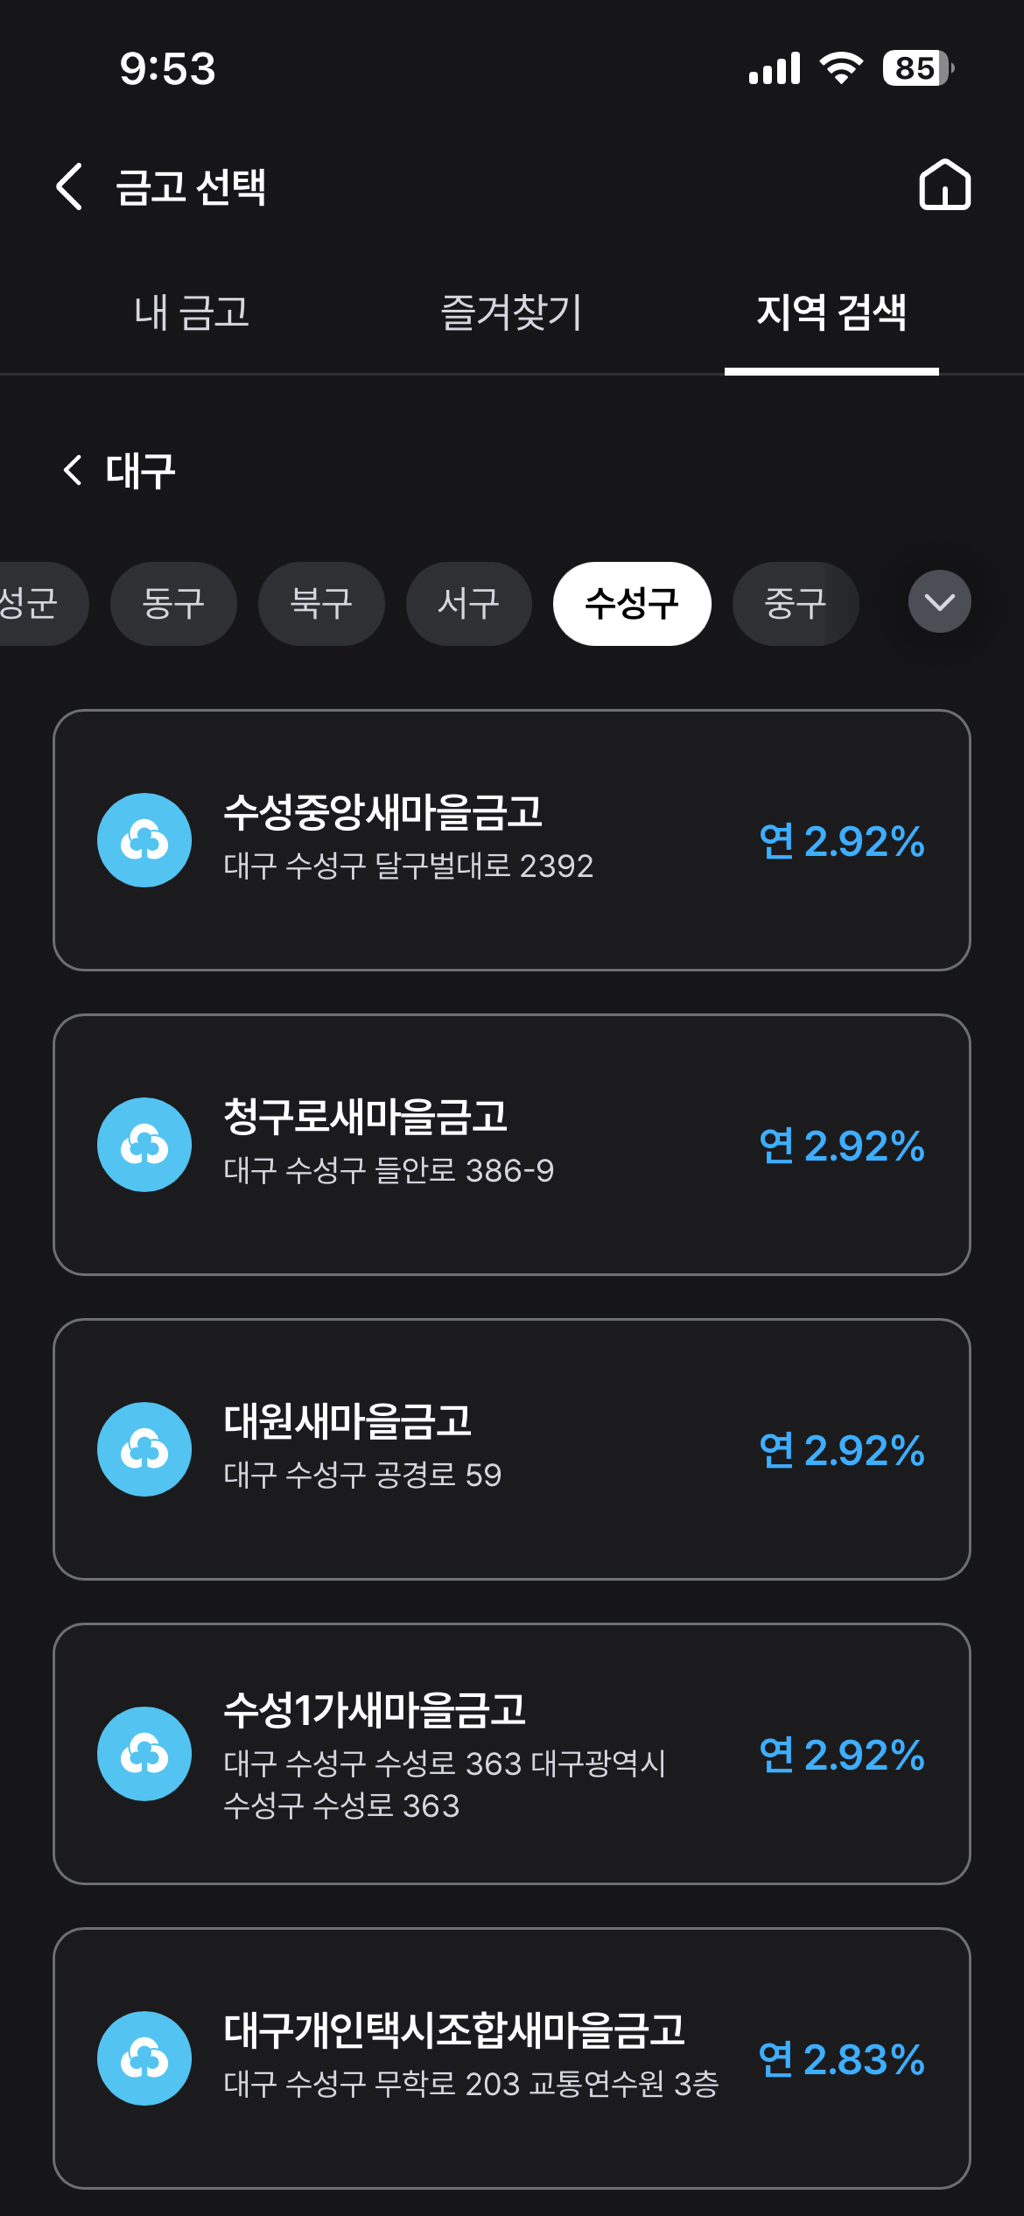Select the 동구 district chip

pos(173,603)
